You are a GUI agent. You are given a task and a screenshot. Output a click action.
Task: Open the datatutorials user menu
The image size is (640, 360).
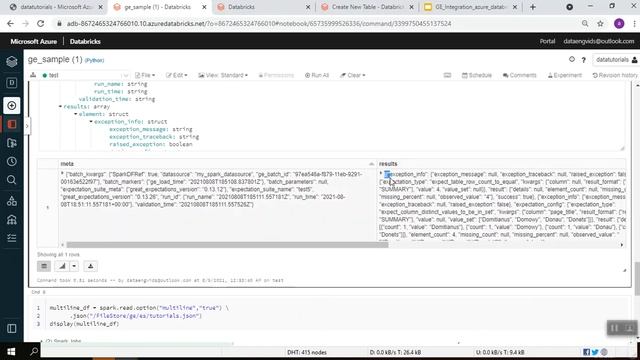(616, 60)
